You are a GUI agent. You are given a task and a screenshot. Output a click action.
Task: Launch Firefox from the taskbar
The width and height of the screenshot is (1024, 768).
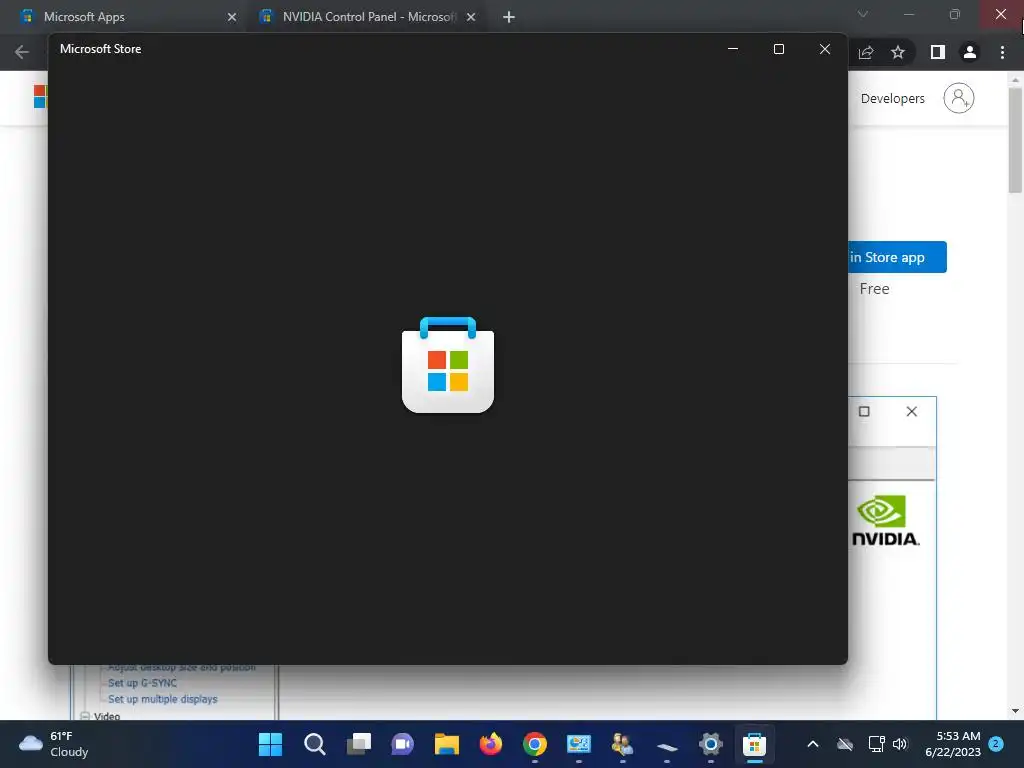490,744
